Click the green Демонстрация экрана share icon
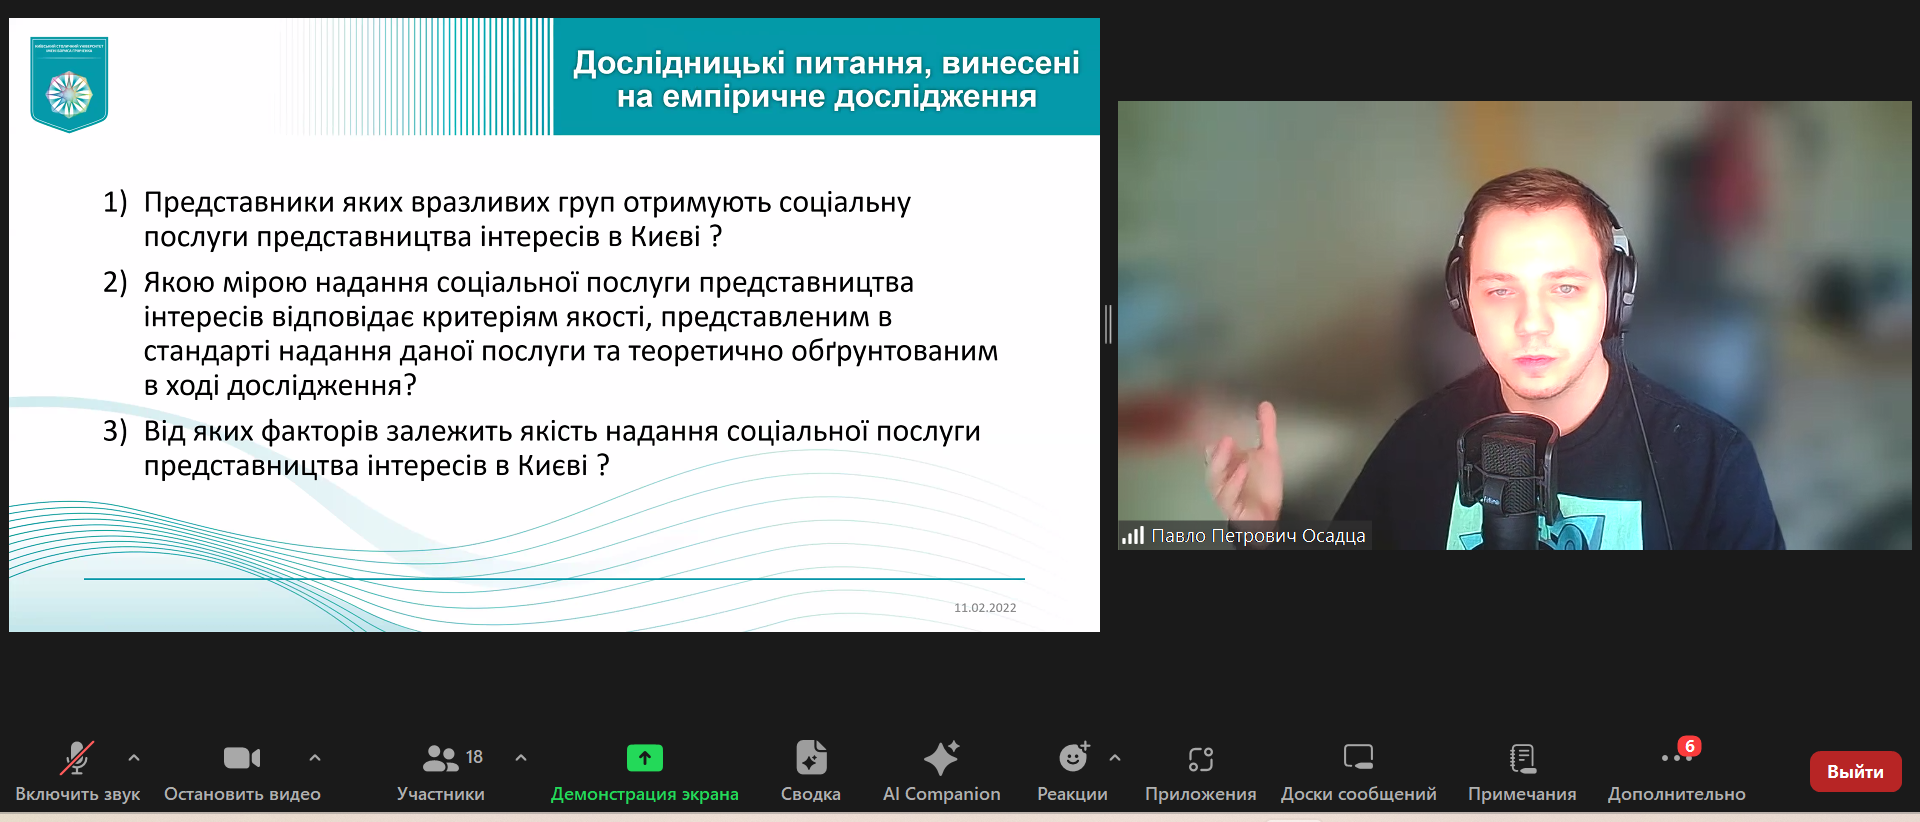This screenshot has height=822, width=1920. coord(644,759)
